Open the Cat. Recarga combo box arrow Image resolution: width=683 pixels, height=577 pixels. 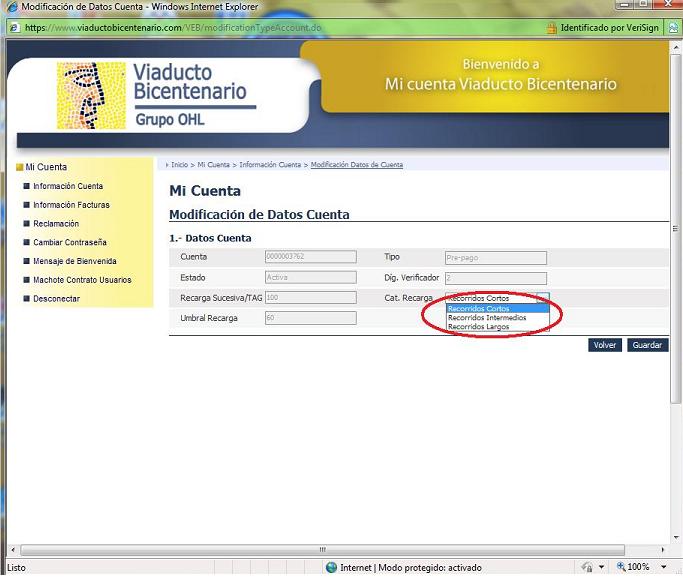tap(543, 298)
